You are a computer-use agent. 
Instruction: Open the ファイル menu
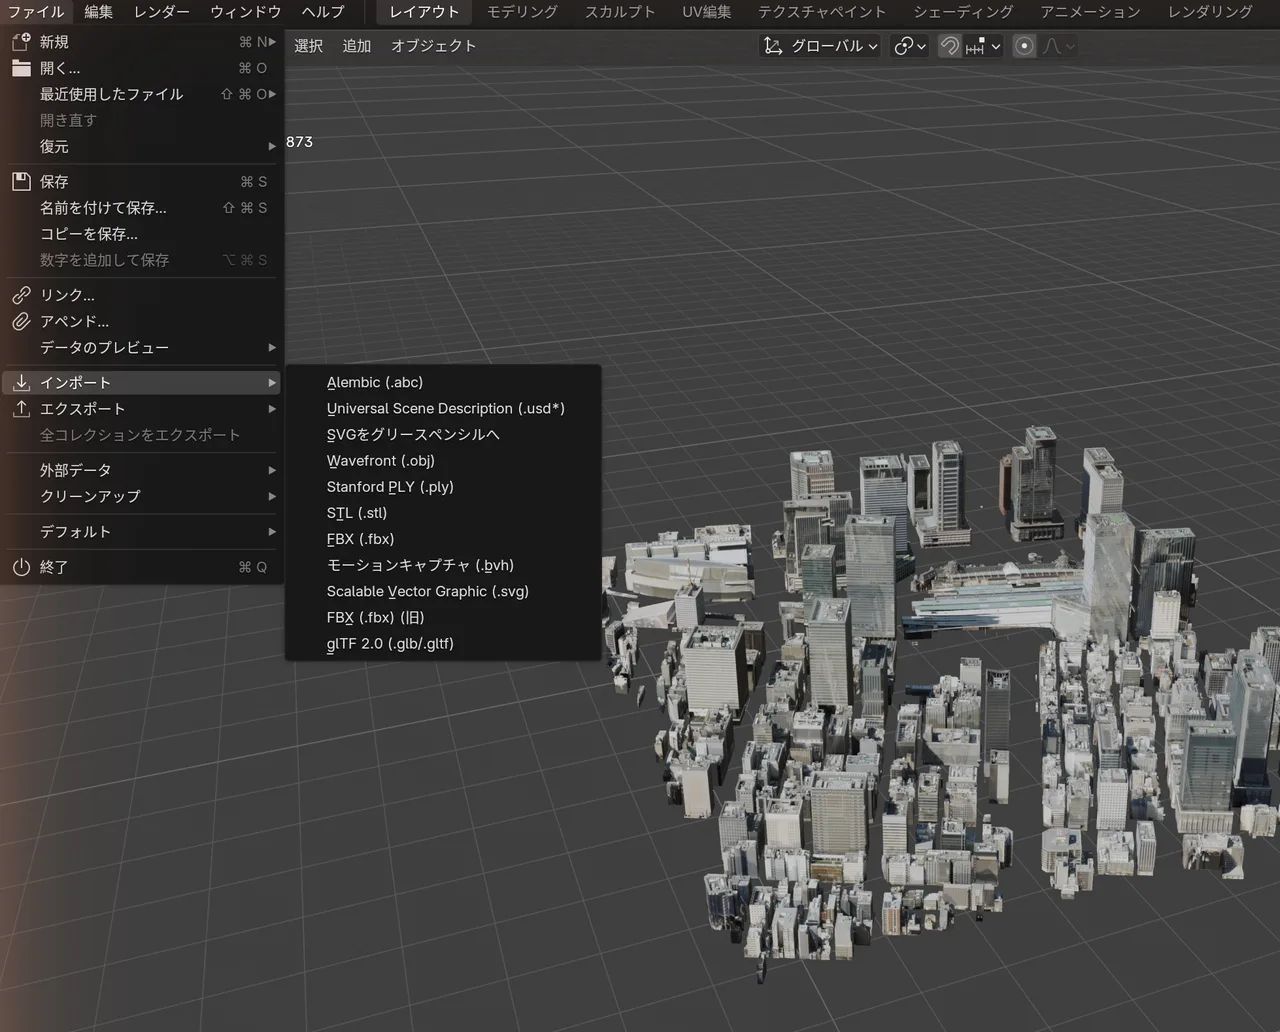tap(36, 12)
